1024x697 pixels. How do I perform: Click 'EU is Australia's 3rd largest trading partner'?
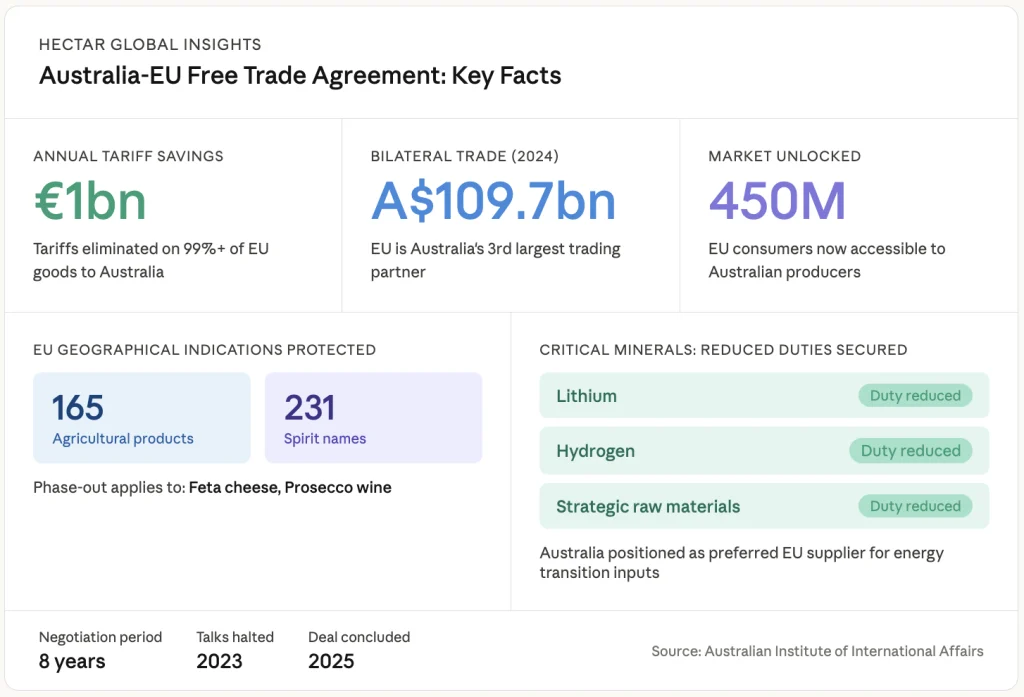495,260
